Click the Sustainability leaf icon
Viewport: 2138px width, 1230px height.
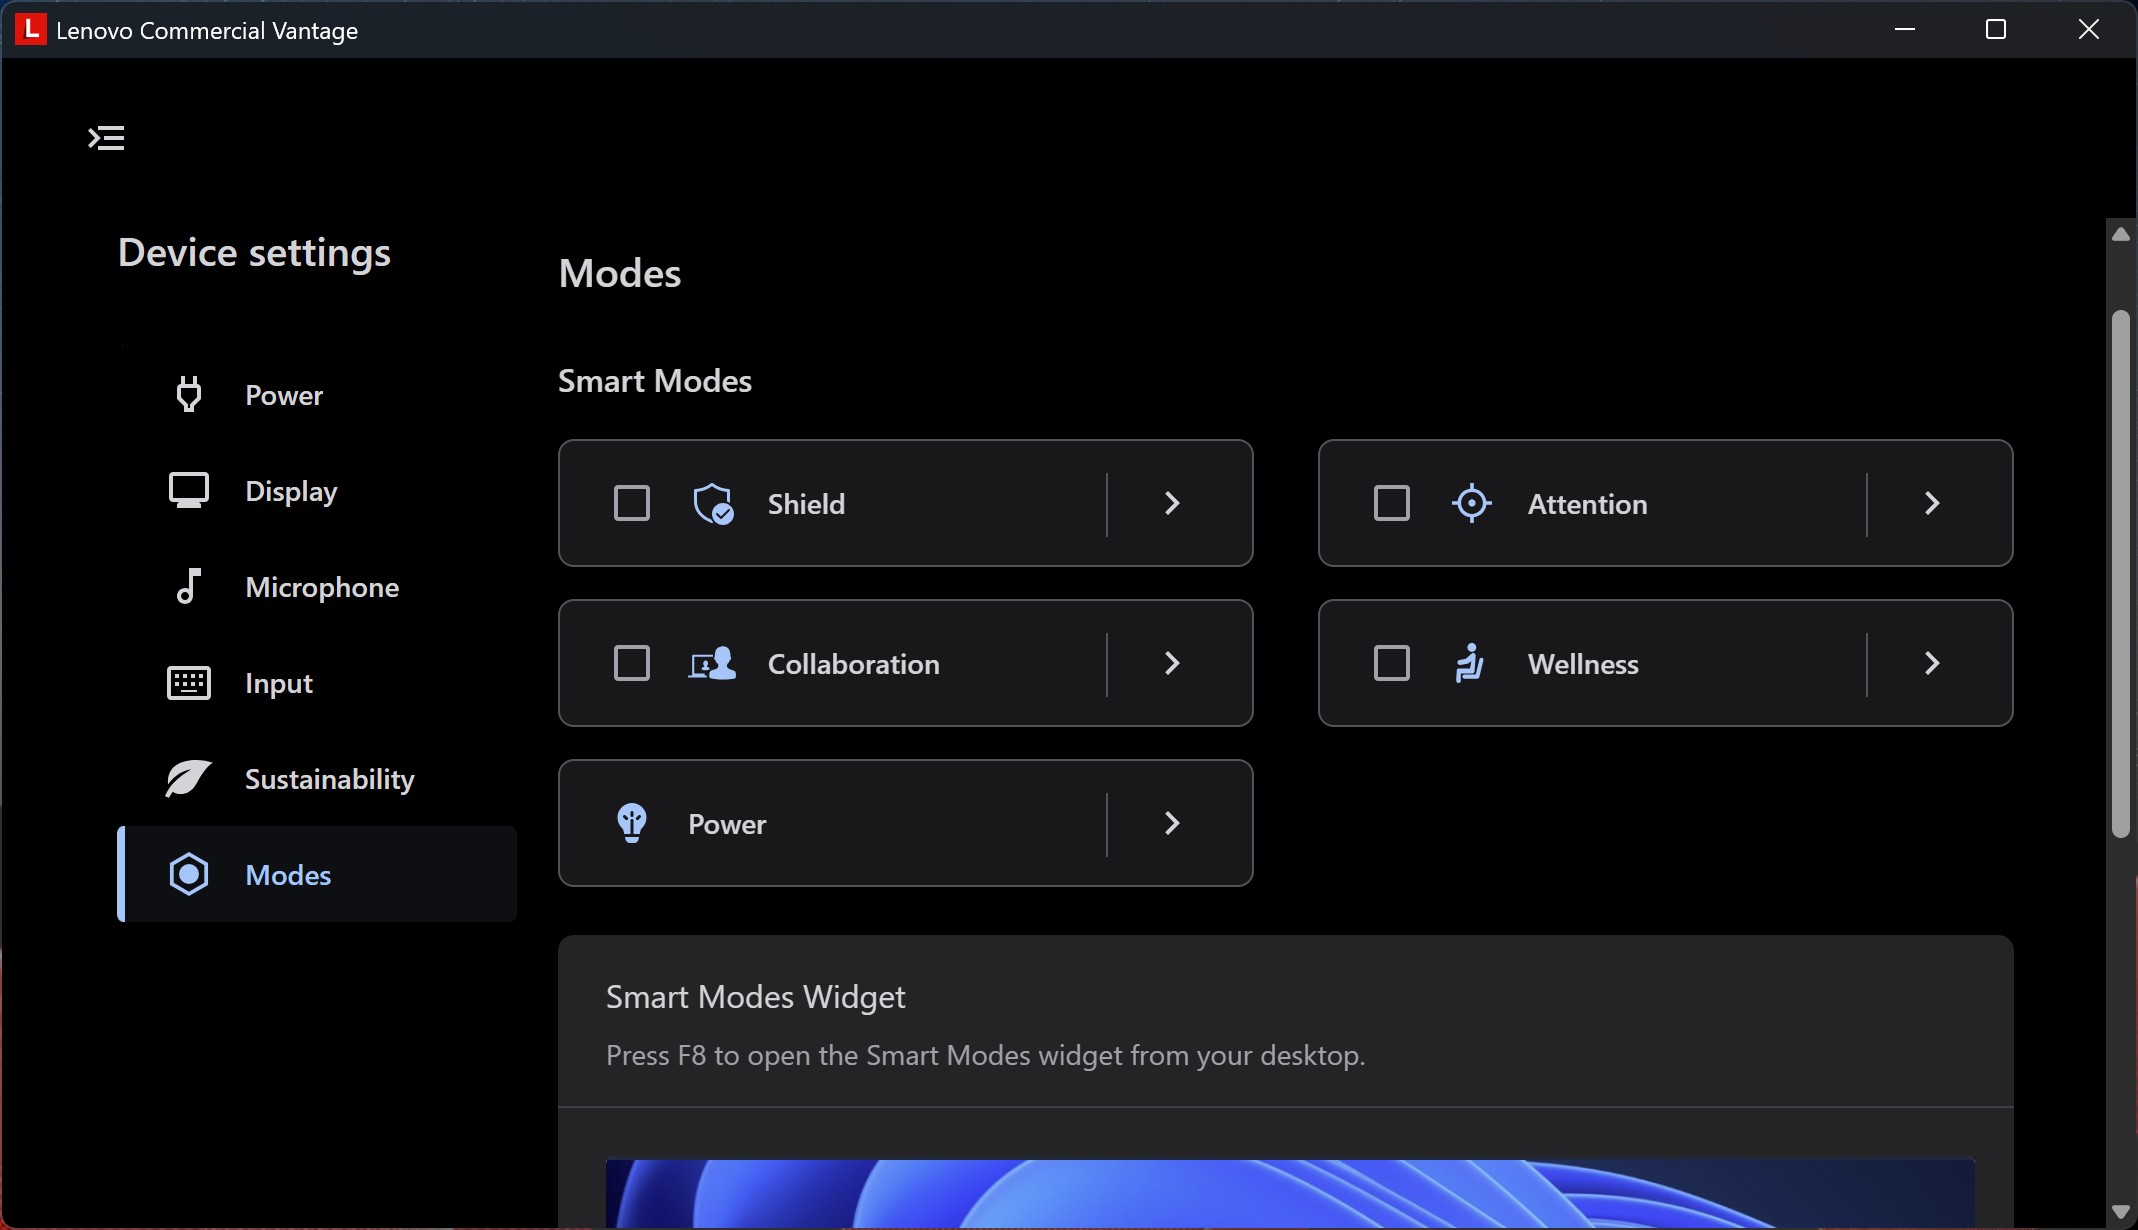coord(188,779)
